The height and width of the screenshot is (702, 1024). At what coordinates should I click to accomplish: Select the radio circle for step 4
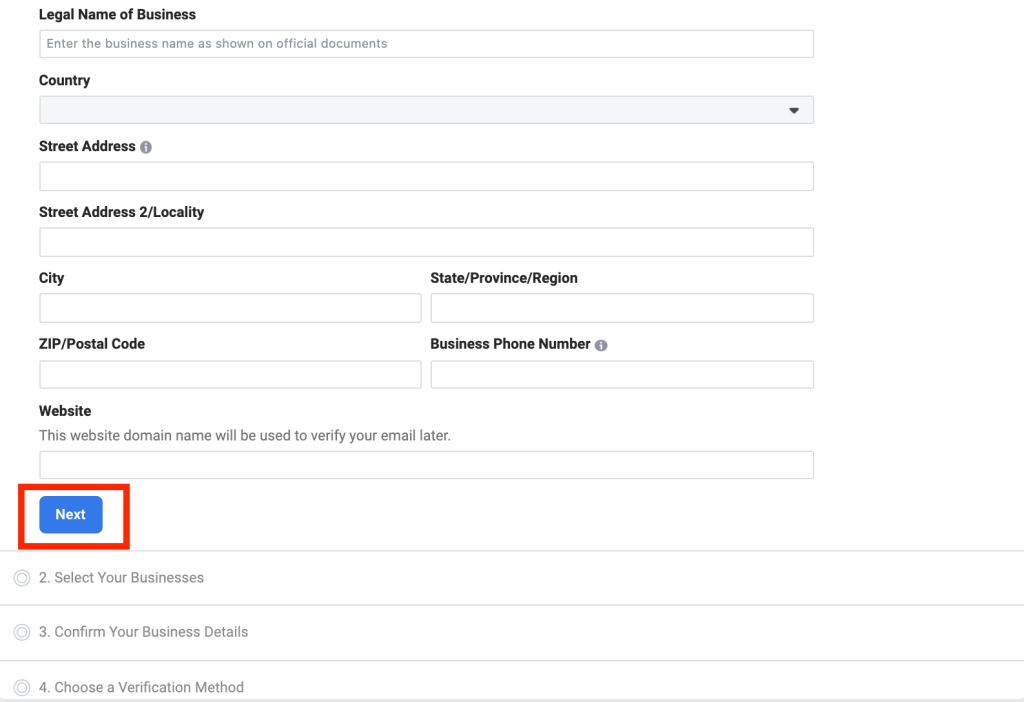22,687
